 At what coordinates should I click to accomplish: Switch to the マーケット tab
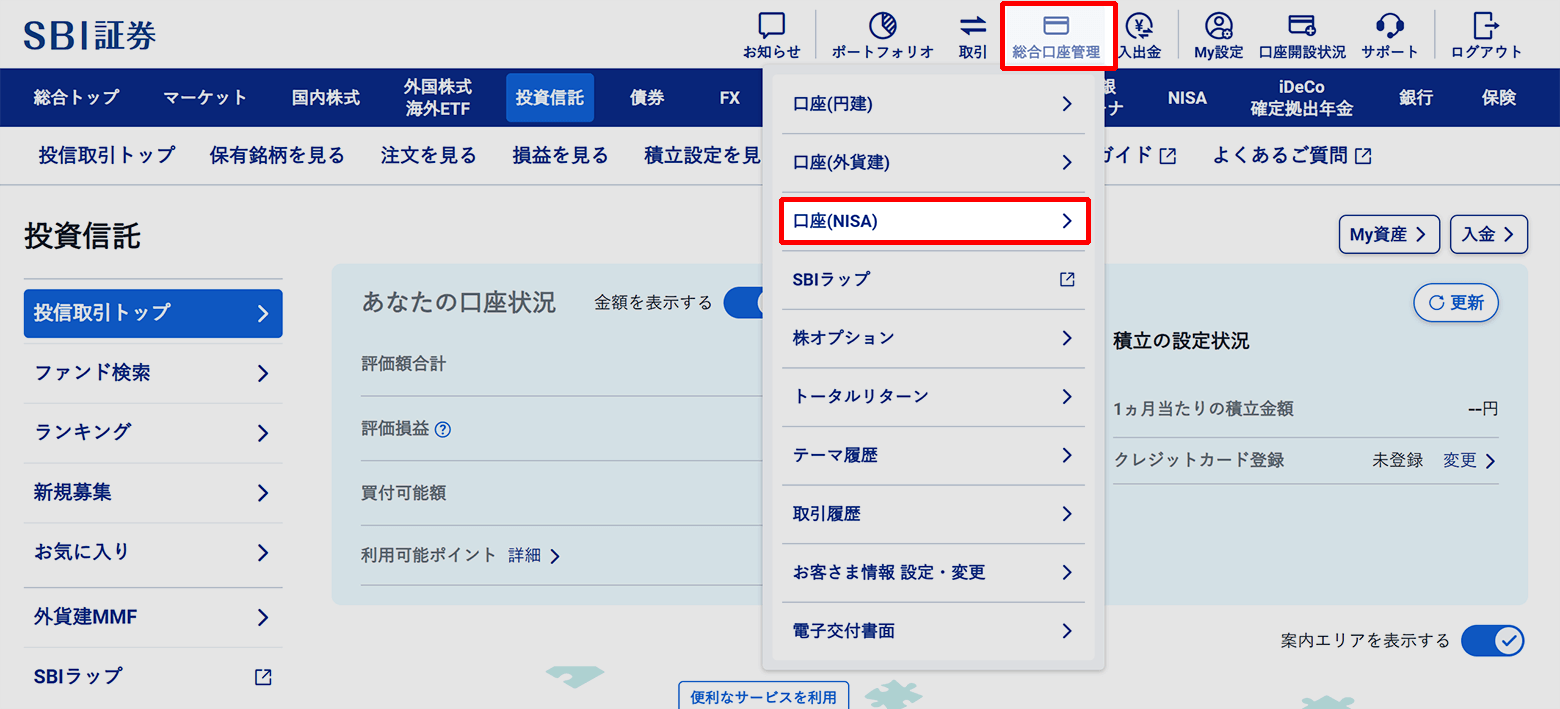pos(205,98)
